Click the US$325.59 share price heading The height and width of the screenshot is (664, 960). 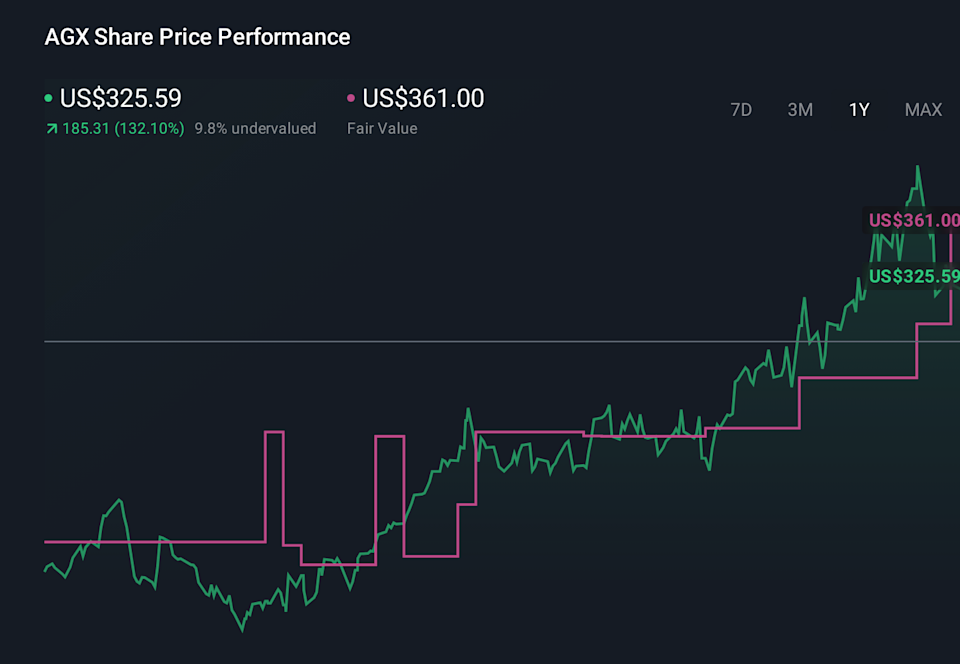coord(121,99)
